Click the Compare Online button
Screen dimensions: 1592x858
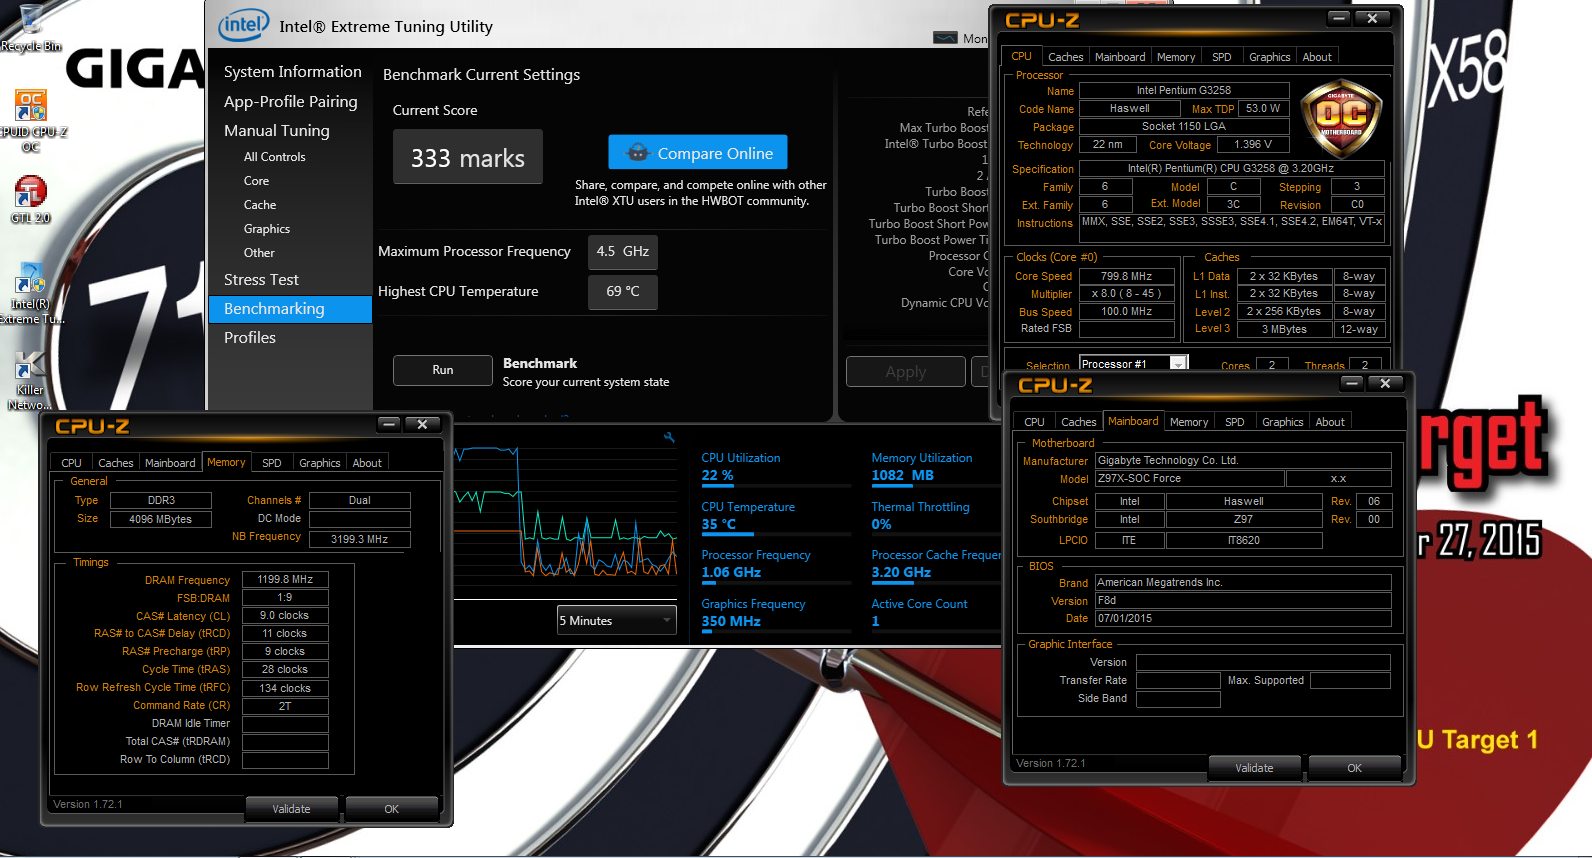(x=698, y=153)
